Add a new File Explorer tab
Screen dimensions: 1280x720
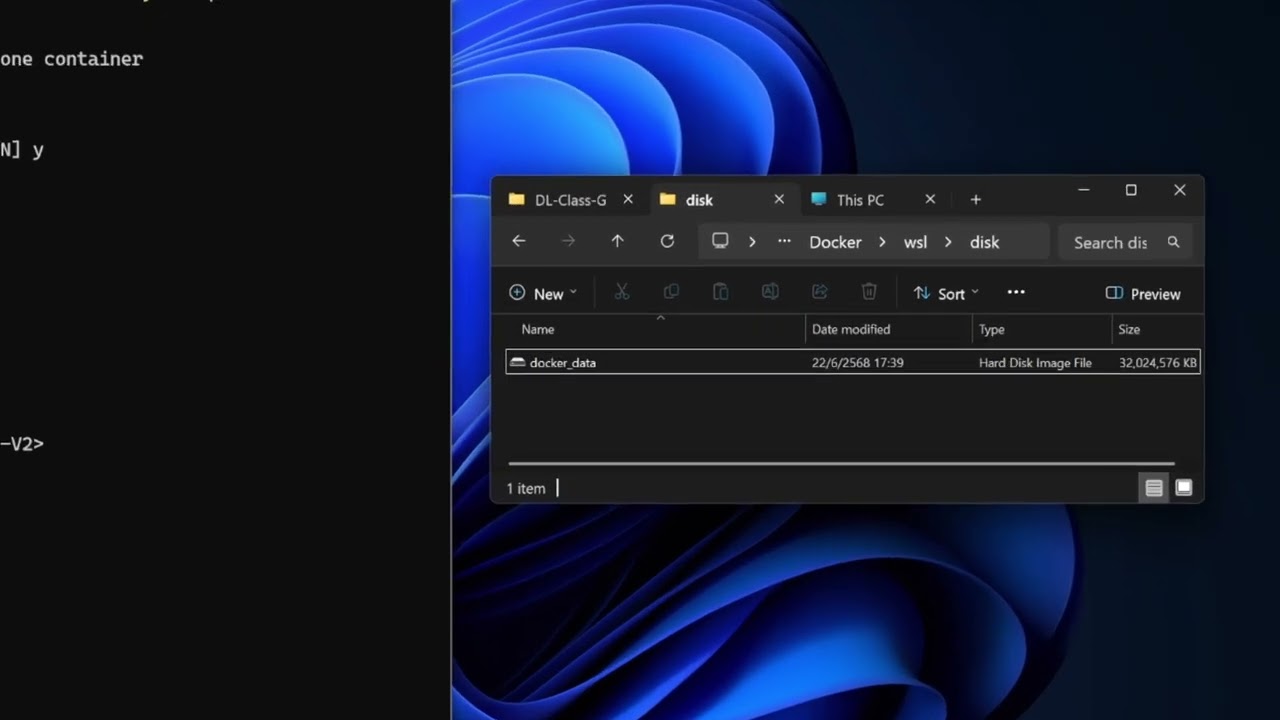975,200
